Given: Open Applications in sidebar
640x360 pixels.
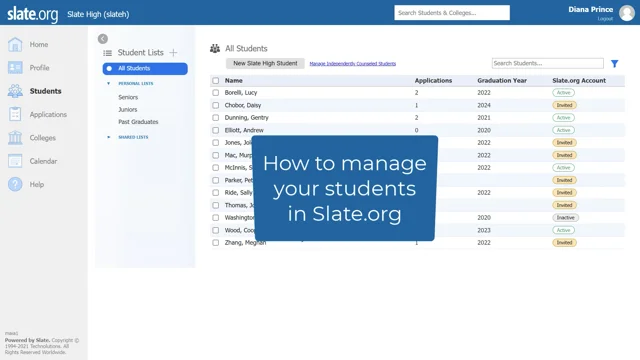Looking at the screenshot, I should point(48,115).
